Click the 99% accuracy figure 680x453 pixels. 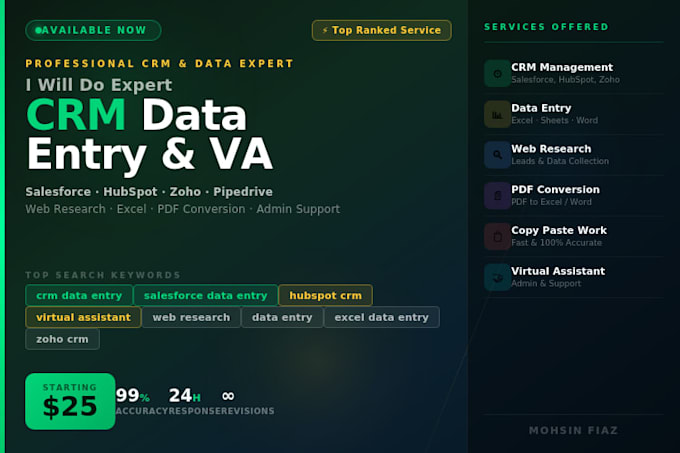point(133,395)
